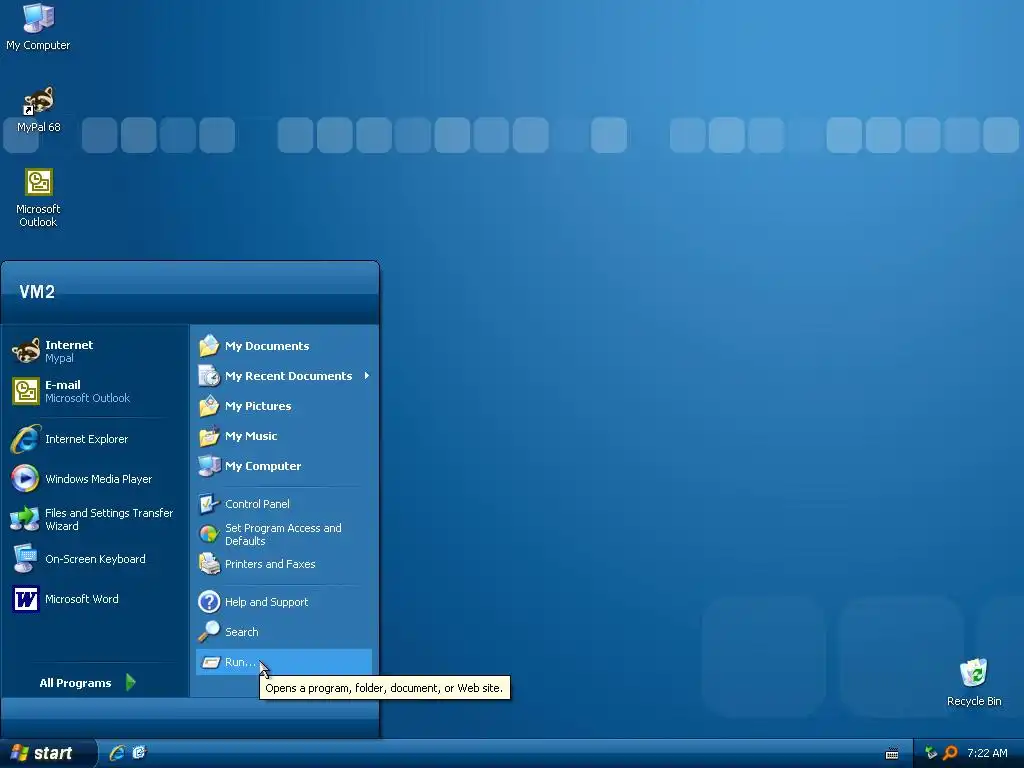Open Internet Mypal from the Start menu
1024x768 pixels.
pyautogui.click(x=95, y=351)
